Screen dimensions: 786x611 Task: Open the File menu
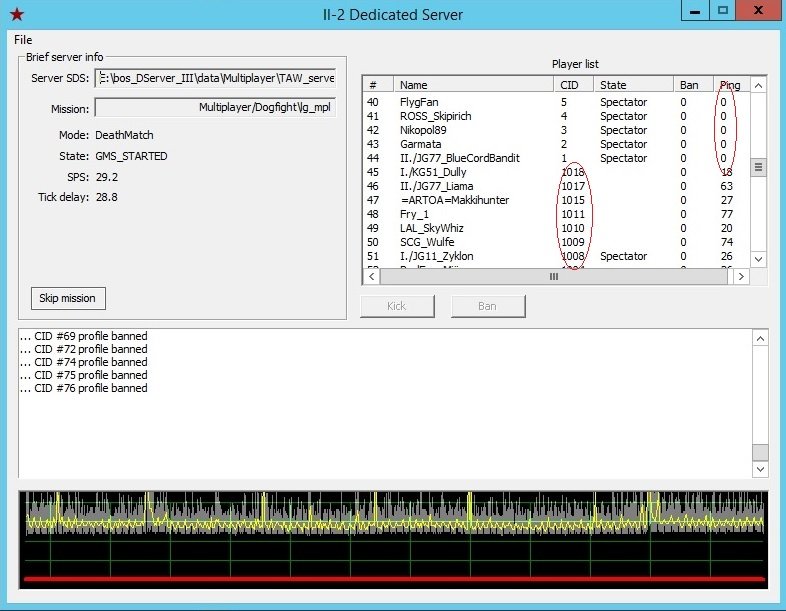pyautogui.click(x=23, y=40)
